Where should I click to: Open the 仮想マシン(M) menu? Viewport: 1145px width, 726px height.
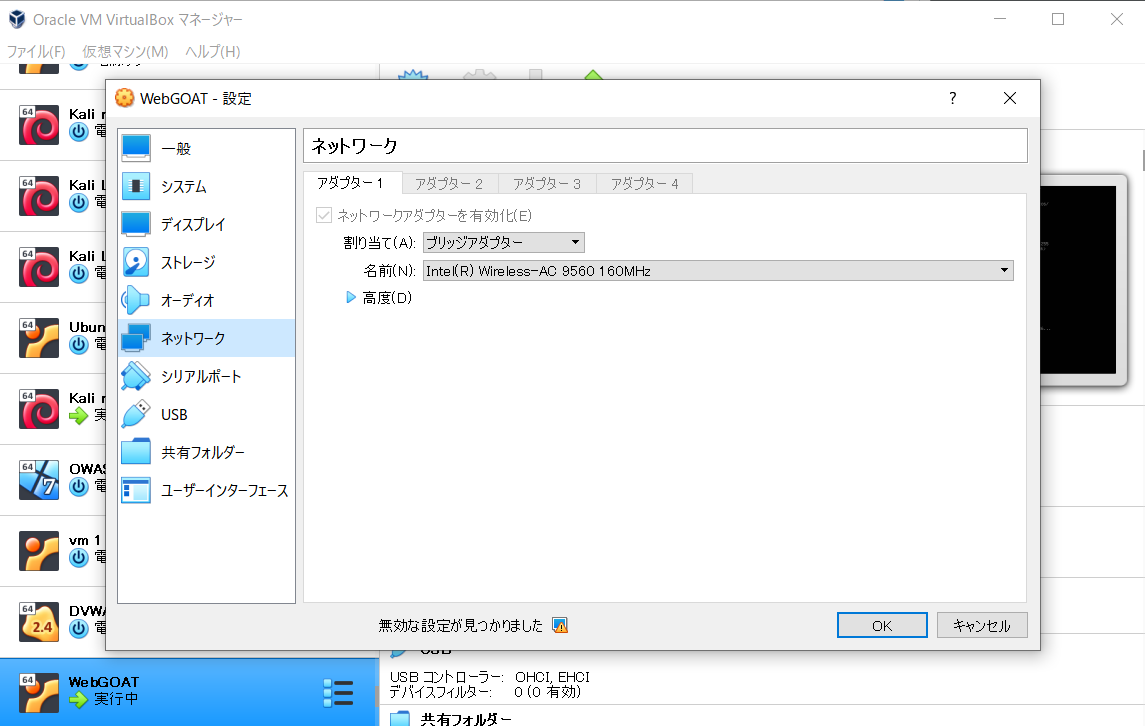(x=125, y=51)
